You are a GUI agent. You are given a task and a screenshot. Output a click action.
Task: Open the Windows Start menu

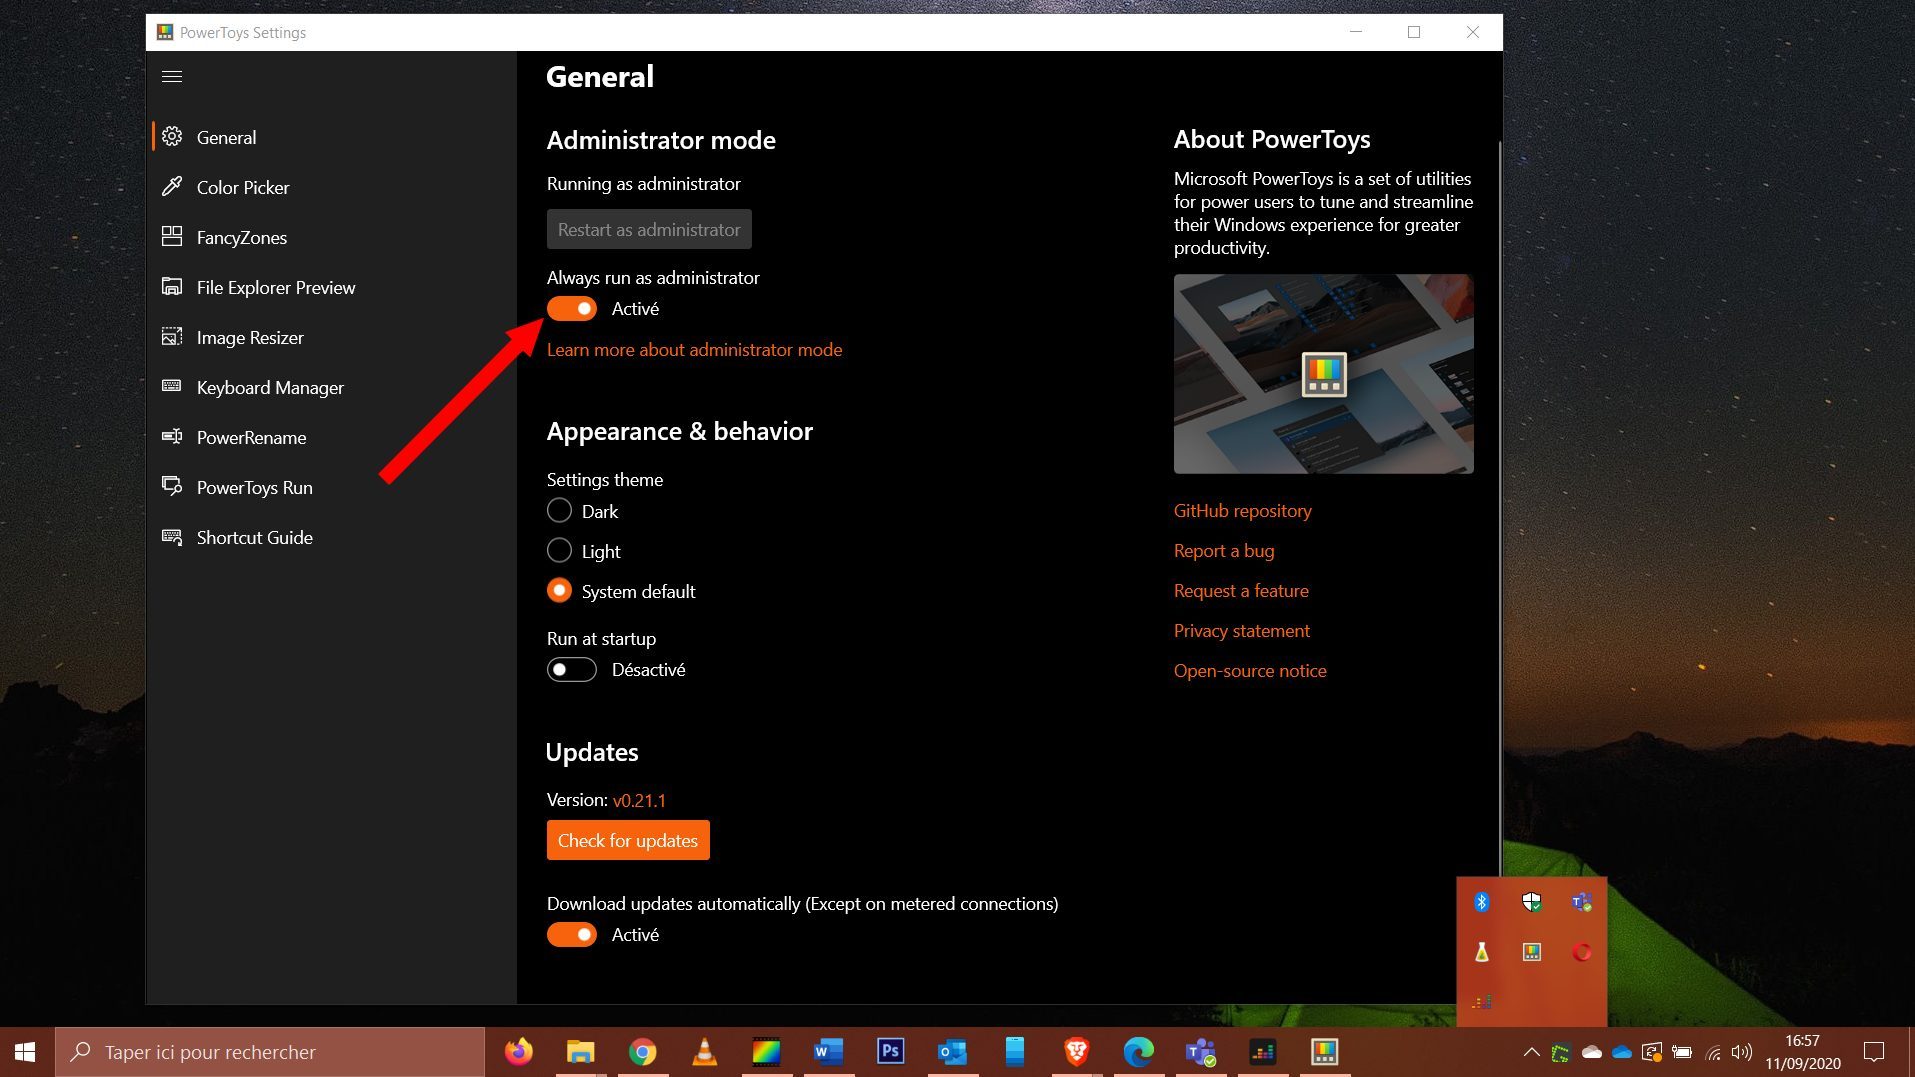pos(26,1052)
